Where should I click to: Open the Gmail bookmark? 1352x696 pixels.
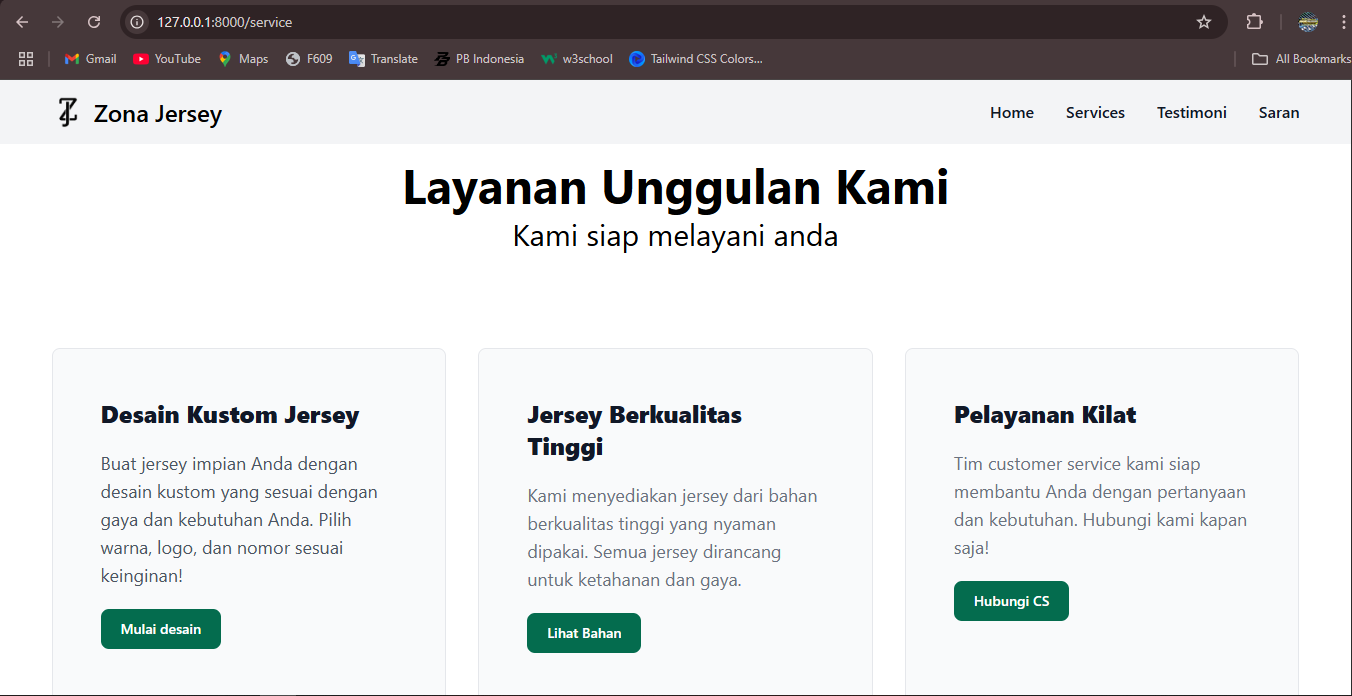91,59
